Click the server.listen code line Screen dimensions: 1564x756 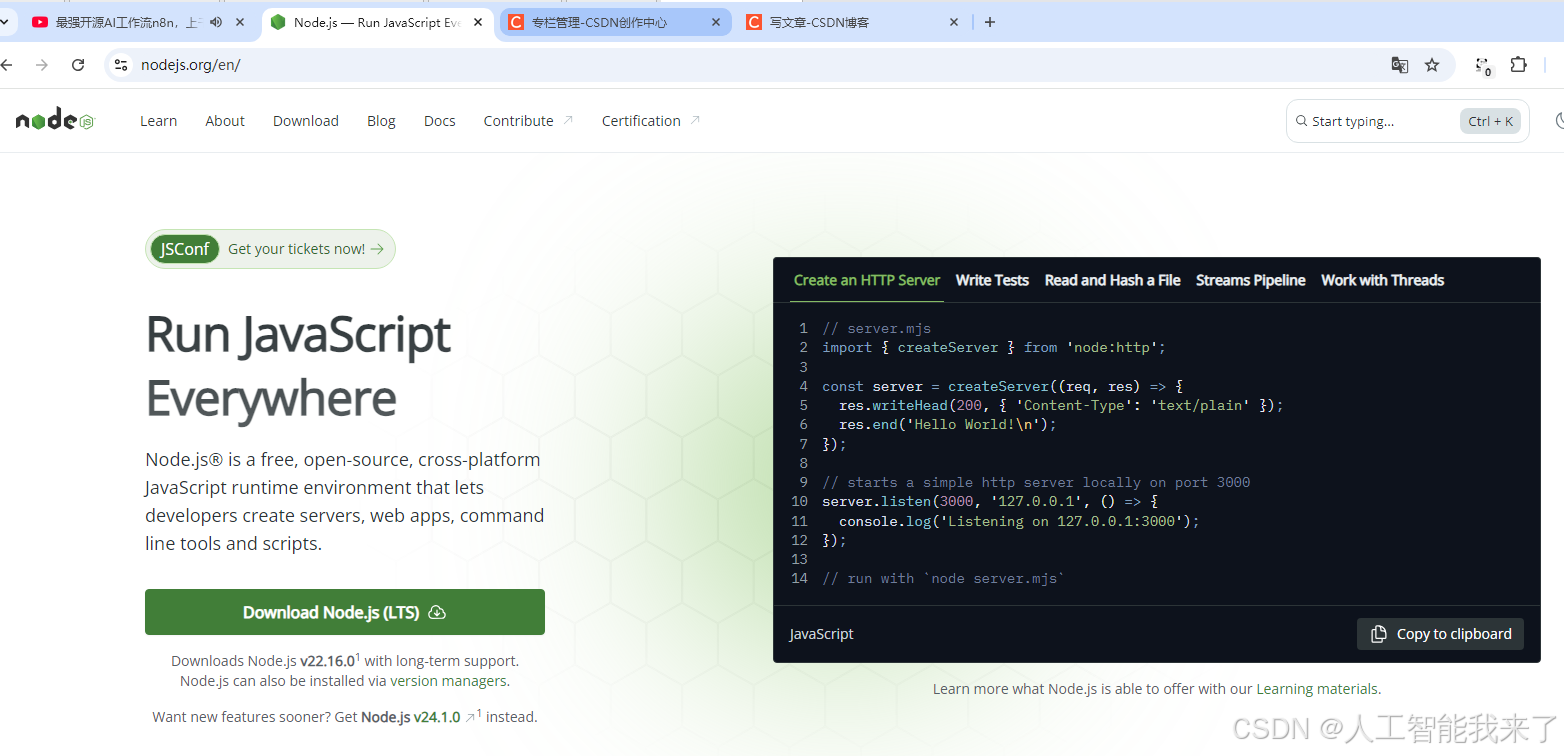pos(990,501)
